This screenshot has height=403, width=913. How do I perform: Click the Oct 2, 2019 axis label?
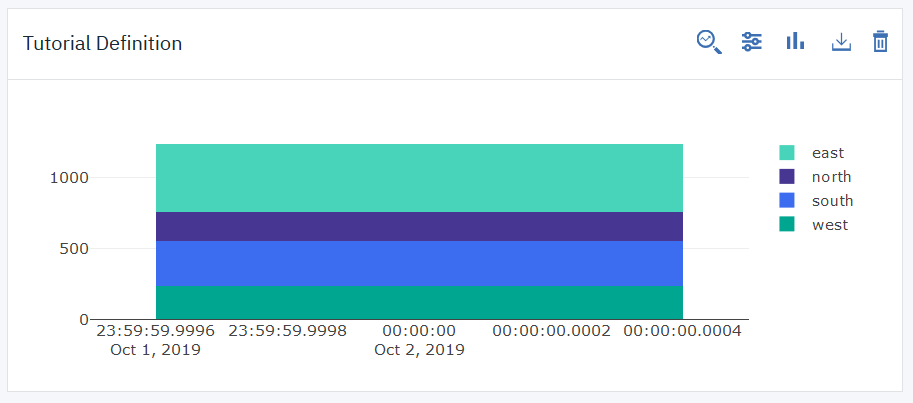click(419, 350)
